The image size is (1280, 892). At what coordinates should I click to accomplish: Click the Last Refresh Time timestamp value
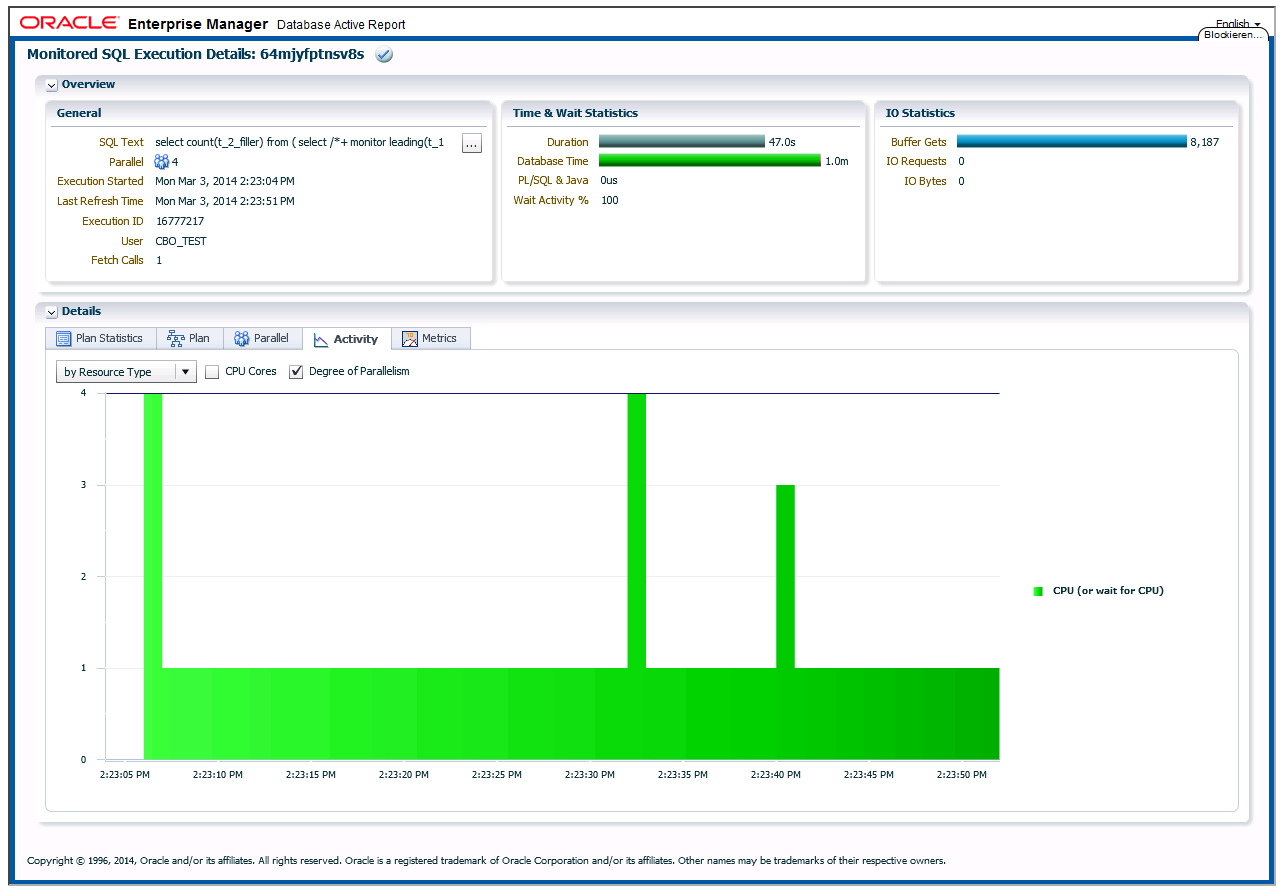(x=225, y=202)
